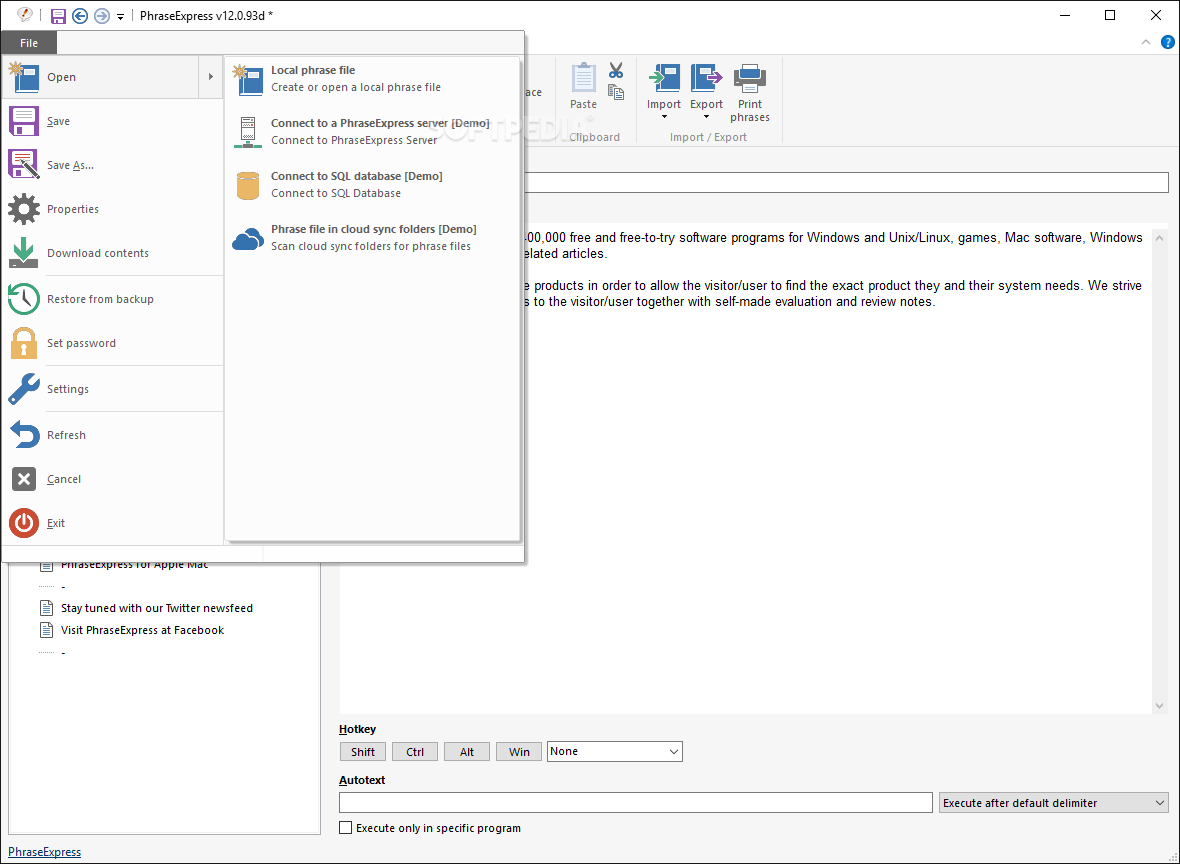The width and height of the screenshot is (1180, 864).
Task: Click the description field above phrase text
Action: pos(847,181)
